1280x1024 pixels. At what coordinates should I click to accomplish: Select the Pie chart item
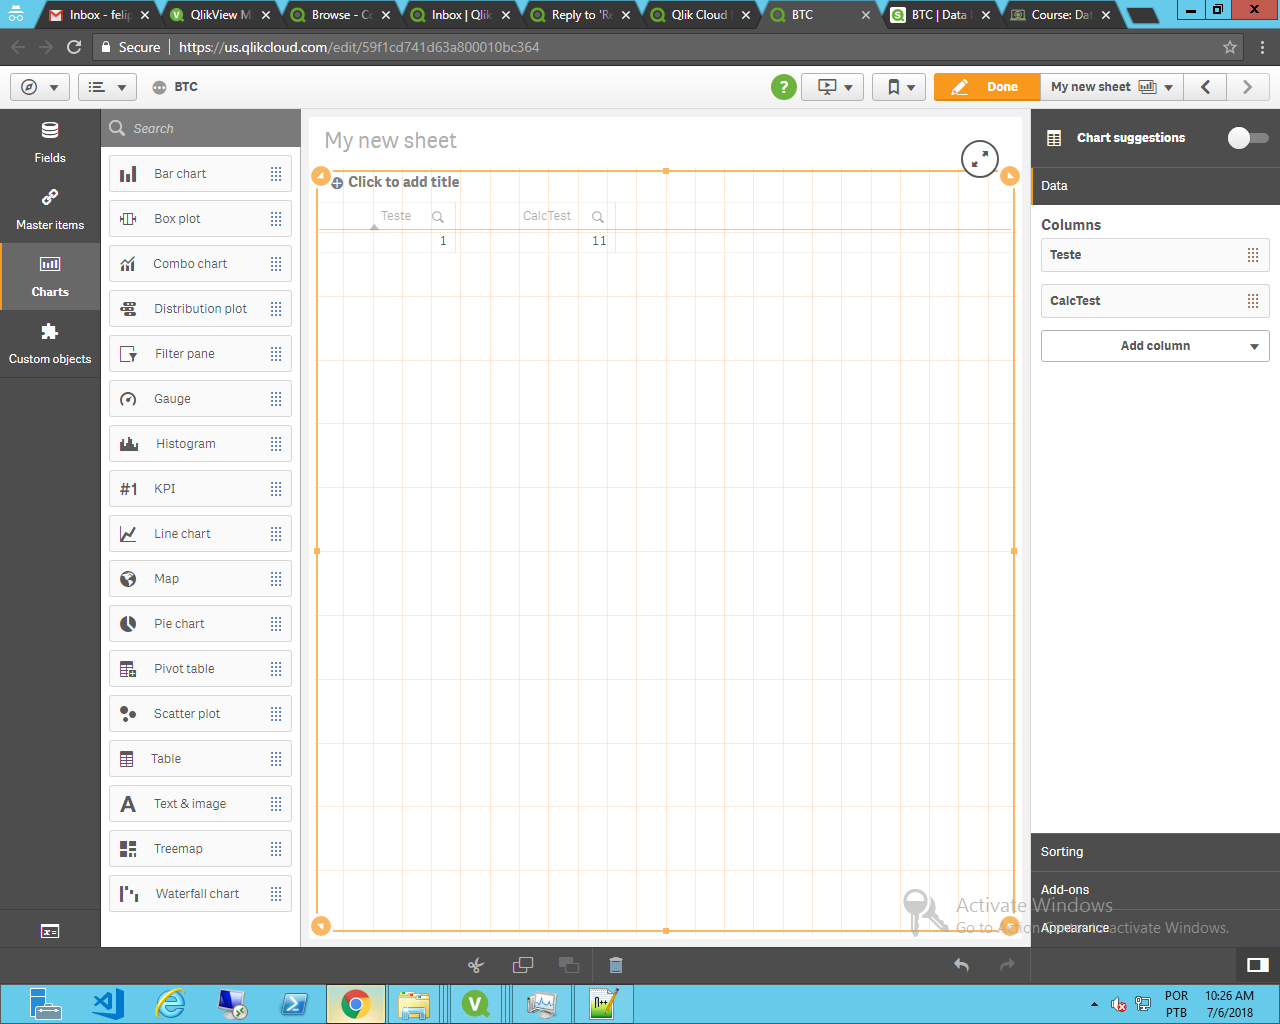tap(200, 624)
